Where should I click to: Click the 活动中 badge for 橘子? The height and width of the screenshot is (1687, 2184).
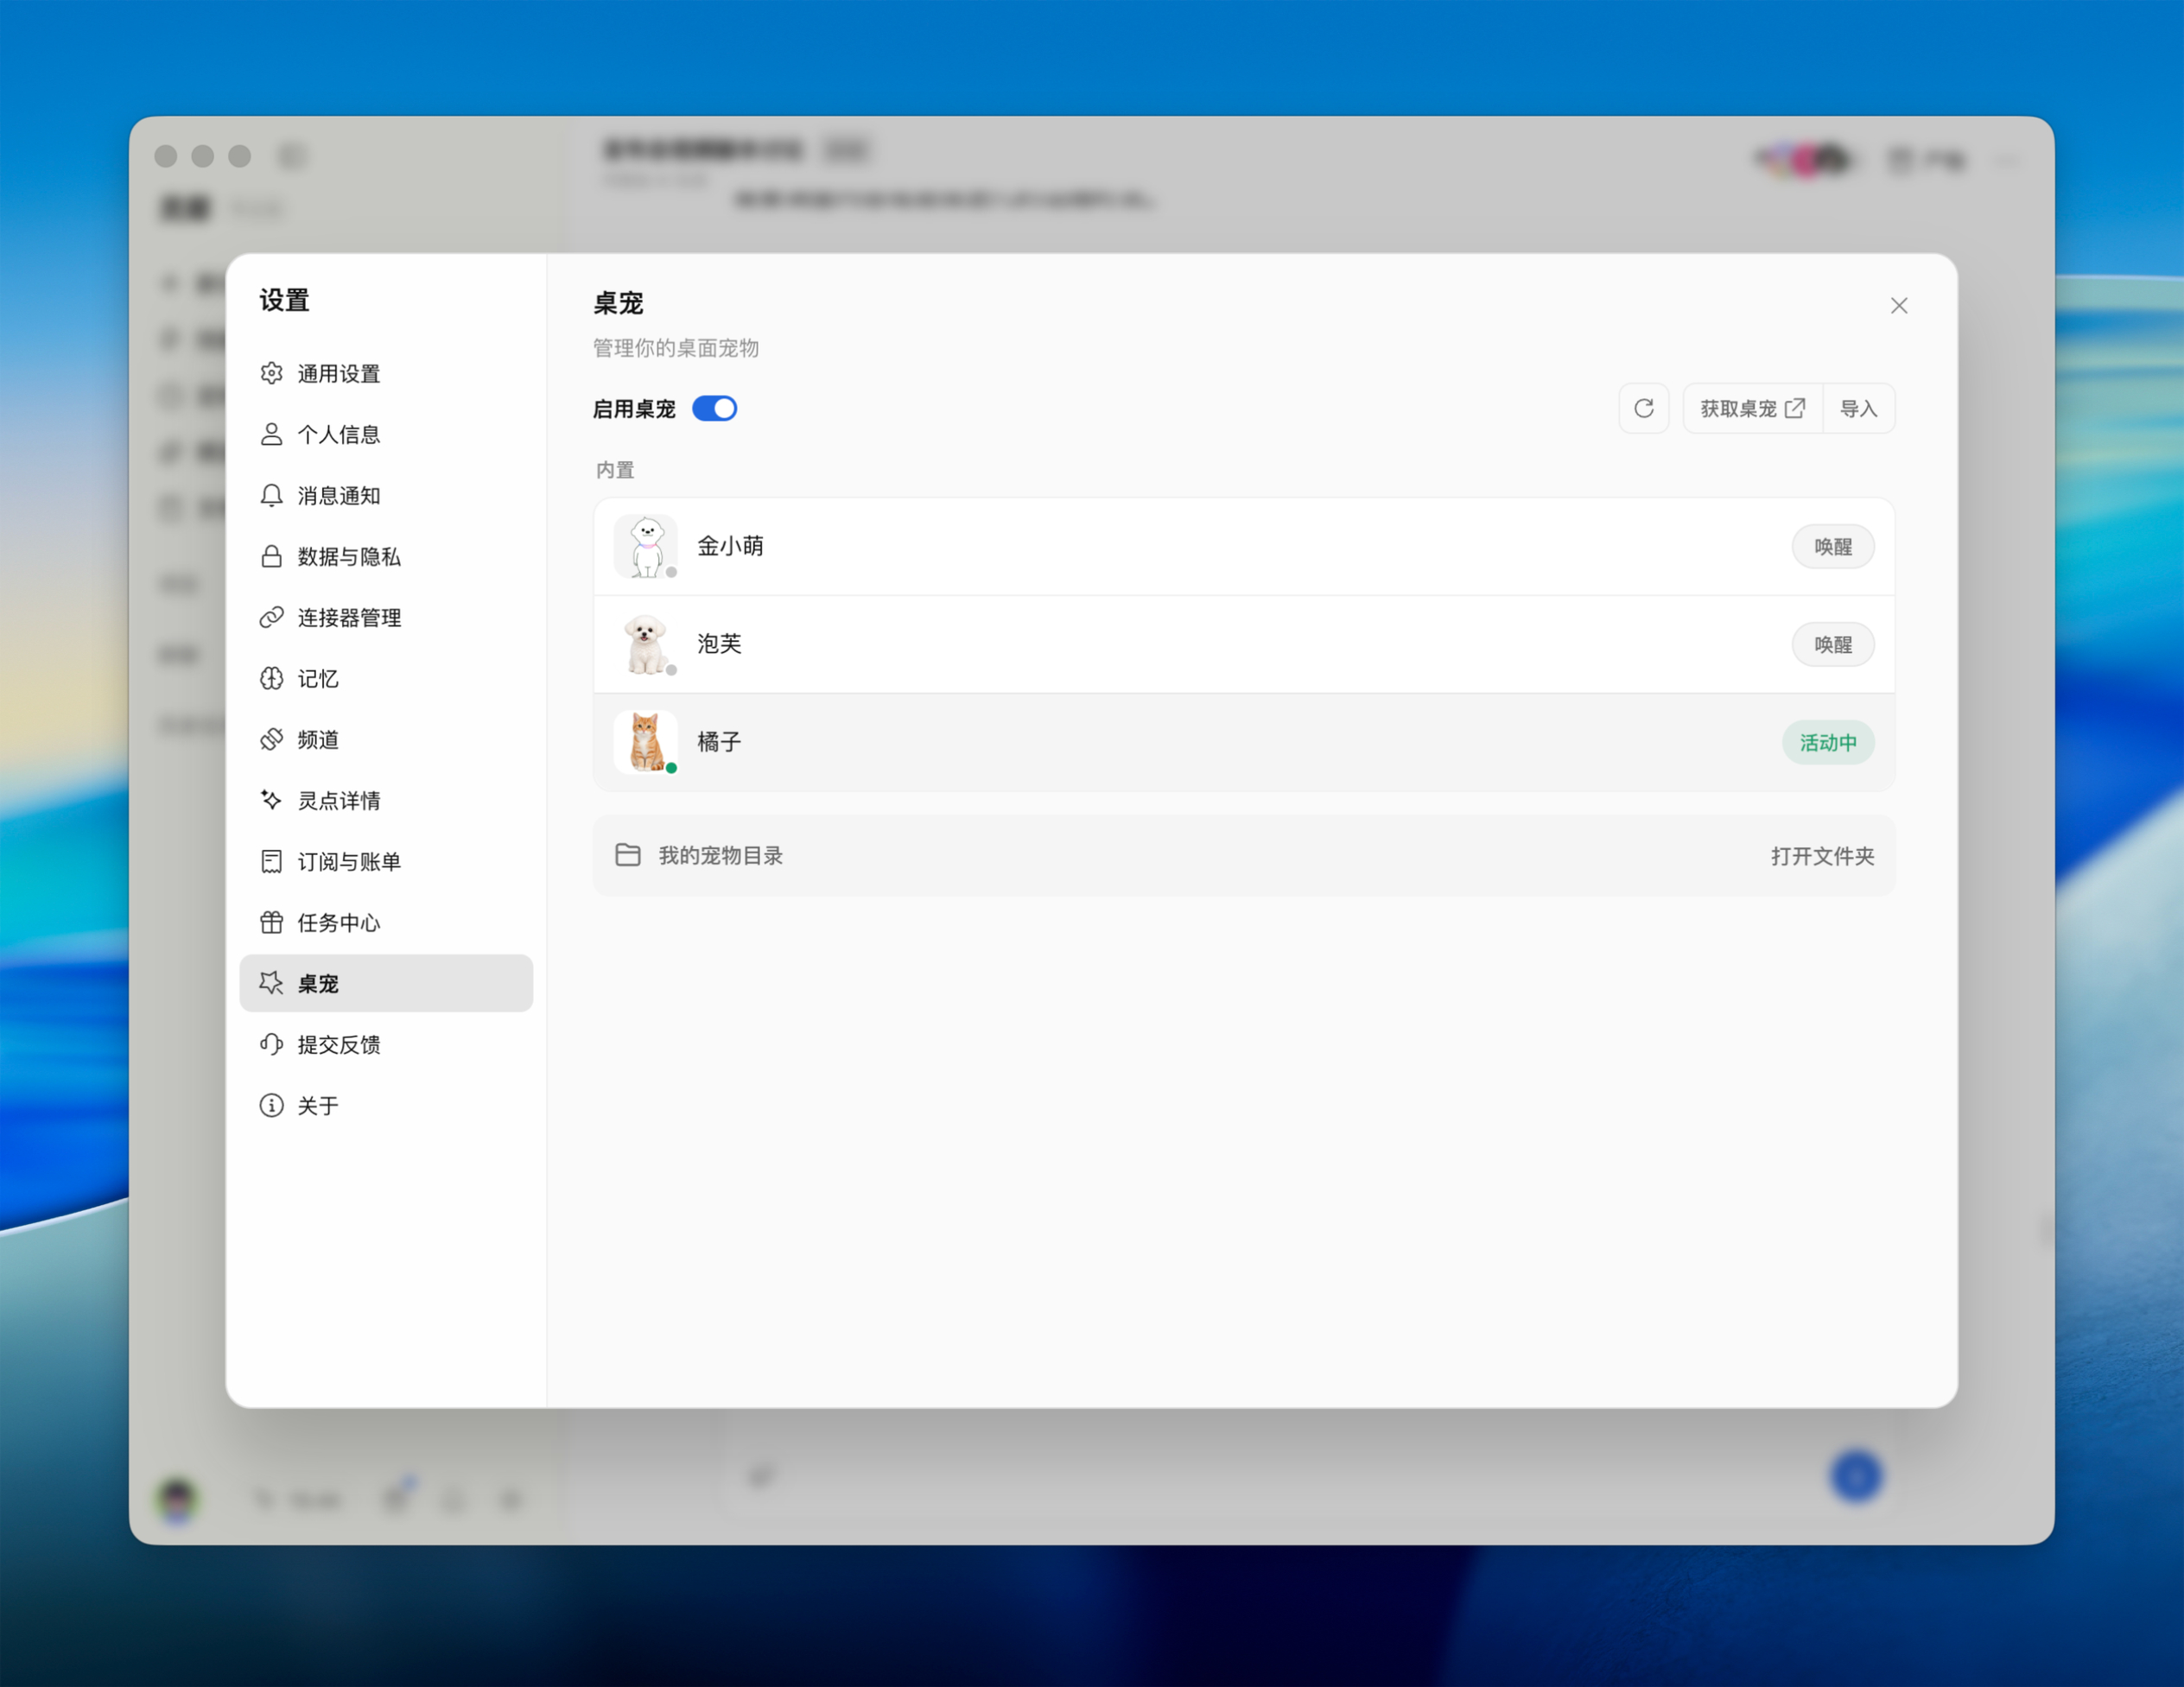pos(1827,742)
